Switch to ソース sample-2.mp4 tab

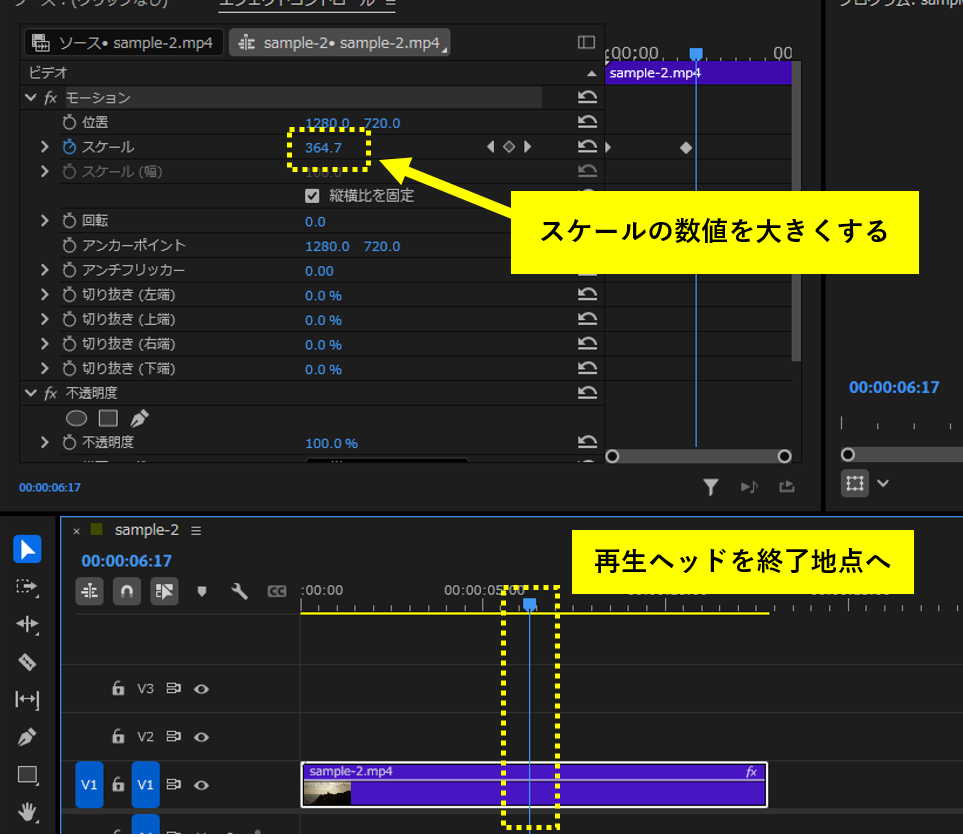(124, 43)
